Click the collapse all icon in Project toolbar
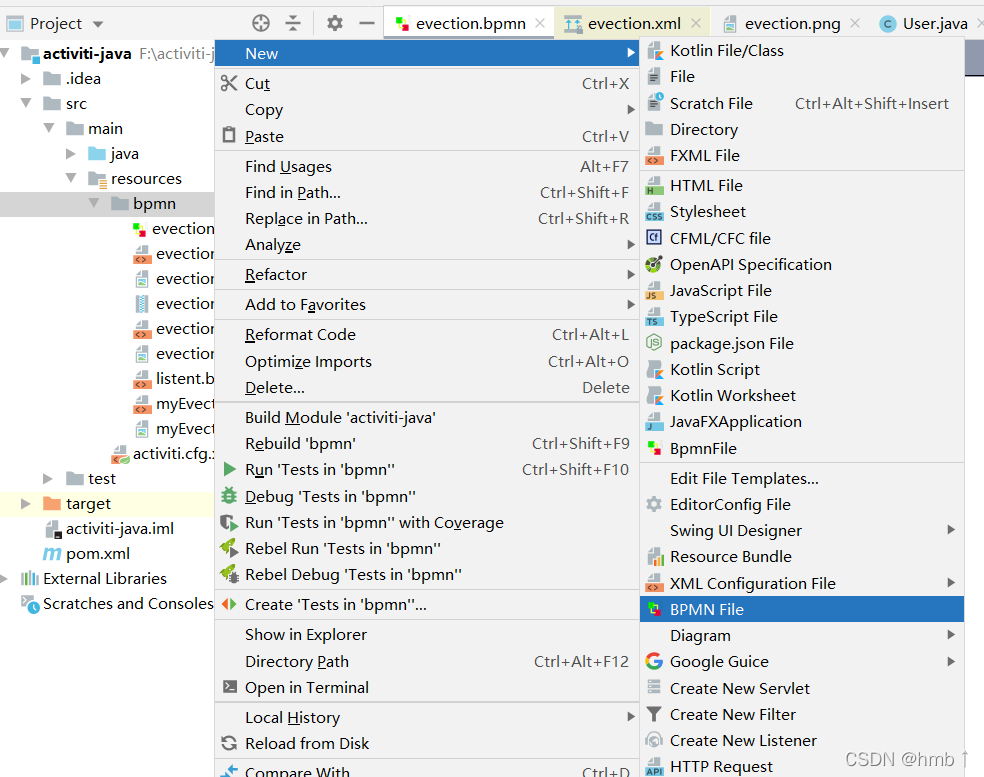Viewport: 984px width, 777px height. pyautogui.click(x=293, y=23)
